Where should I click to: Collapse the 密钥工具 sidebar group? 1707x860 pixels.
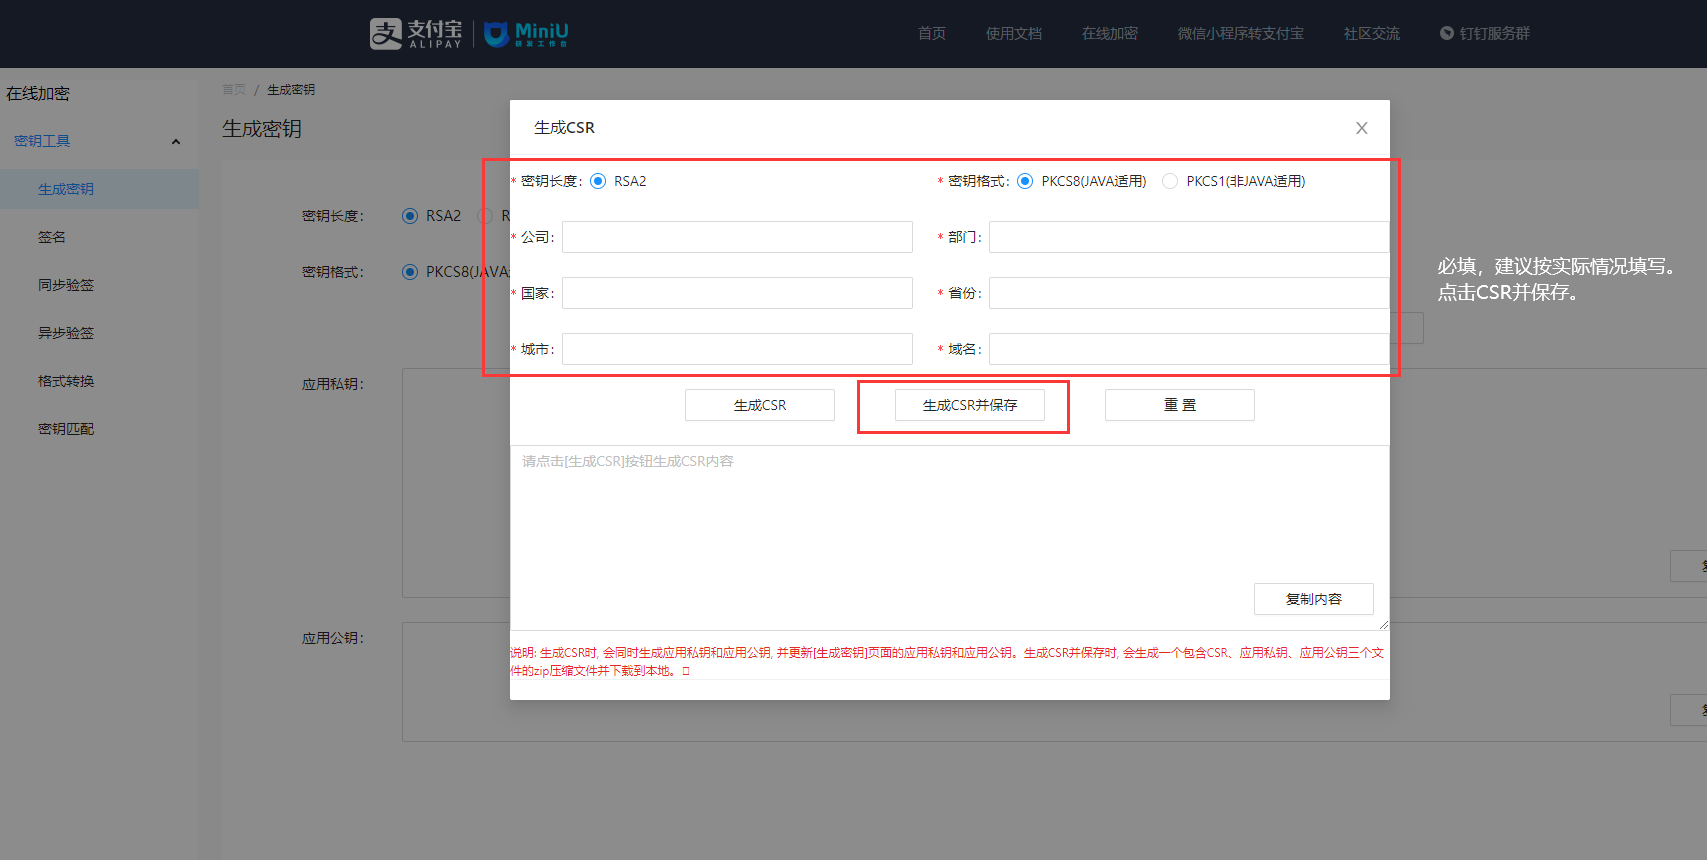[176, 142]
